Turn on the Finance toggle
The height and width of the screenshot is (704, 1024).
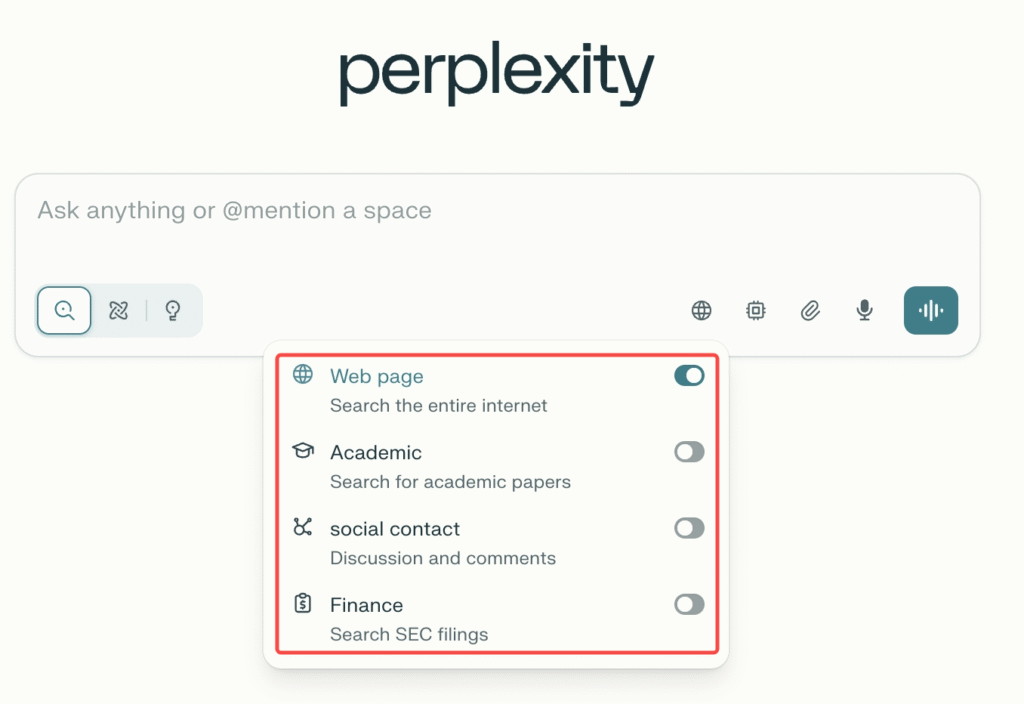689,604
